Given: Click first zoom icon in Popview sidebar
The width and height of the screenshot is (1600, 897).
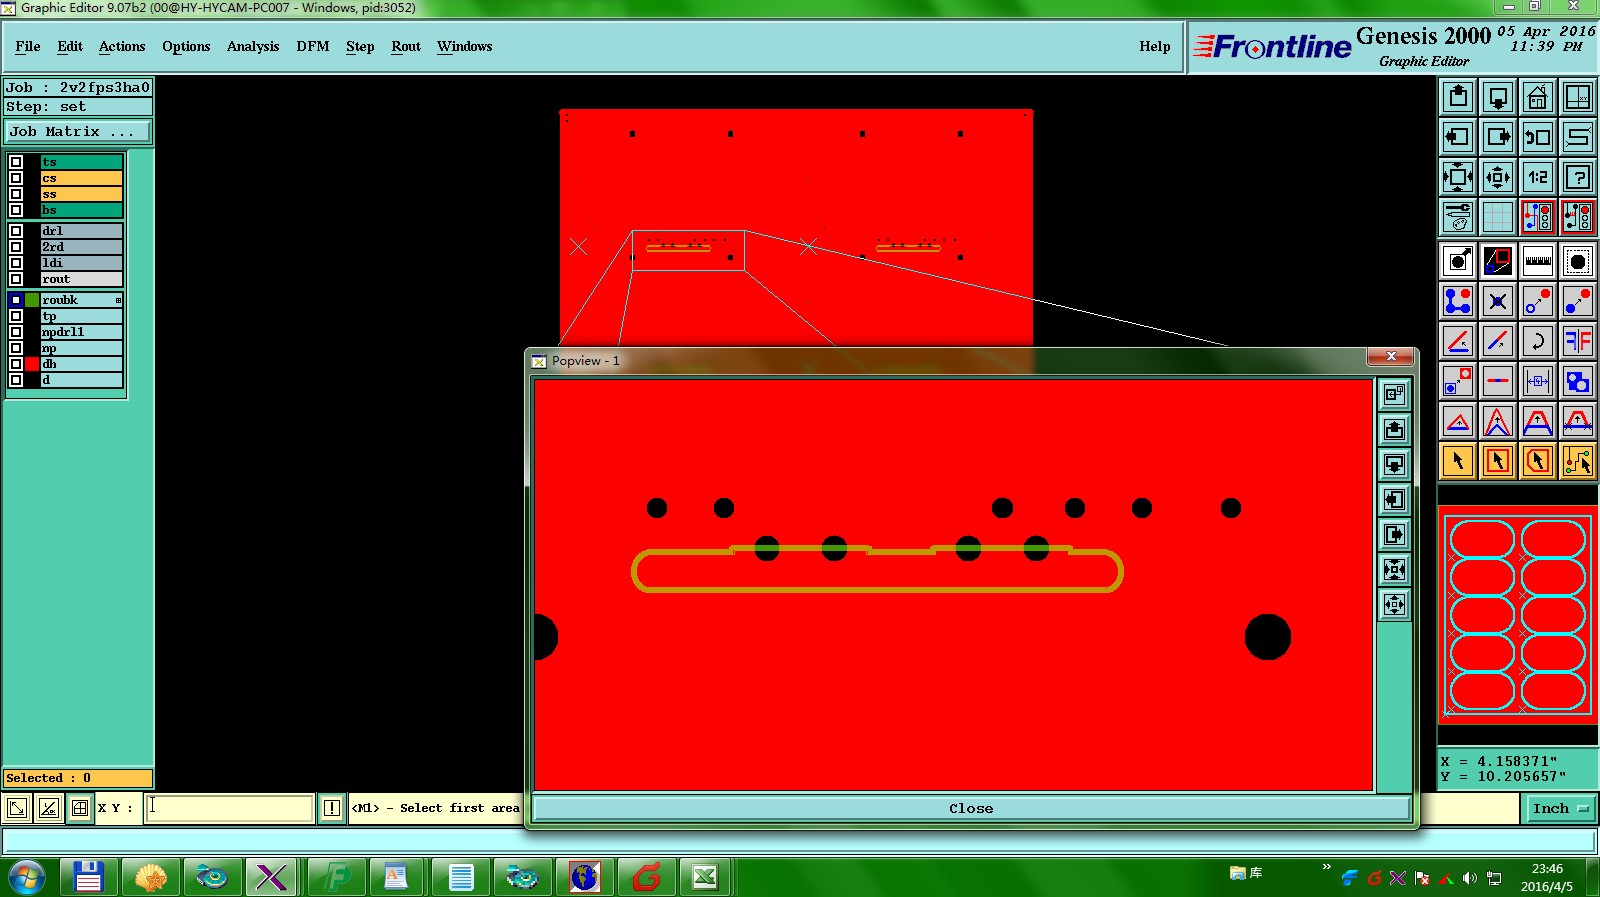Looking at the screenshot, I should tap(1395, 394).
